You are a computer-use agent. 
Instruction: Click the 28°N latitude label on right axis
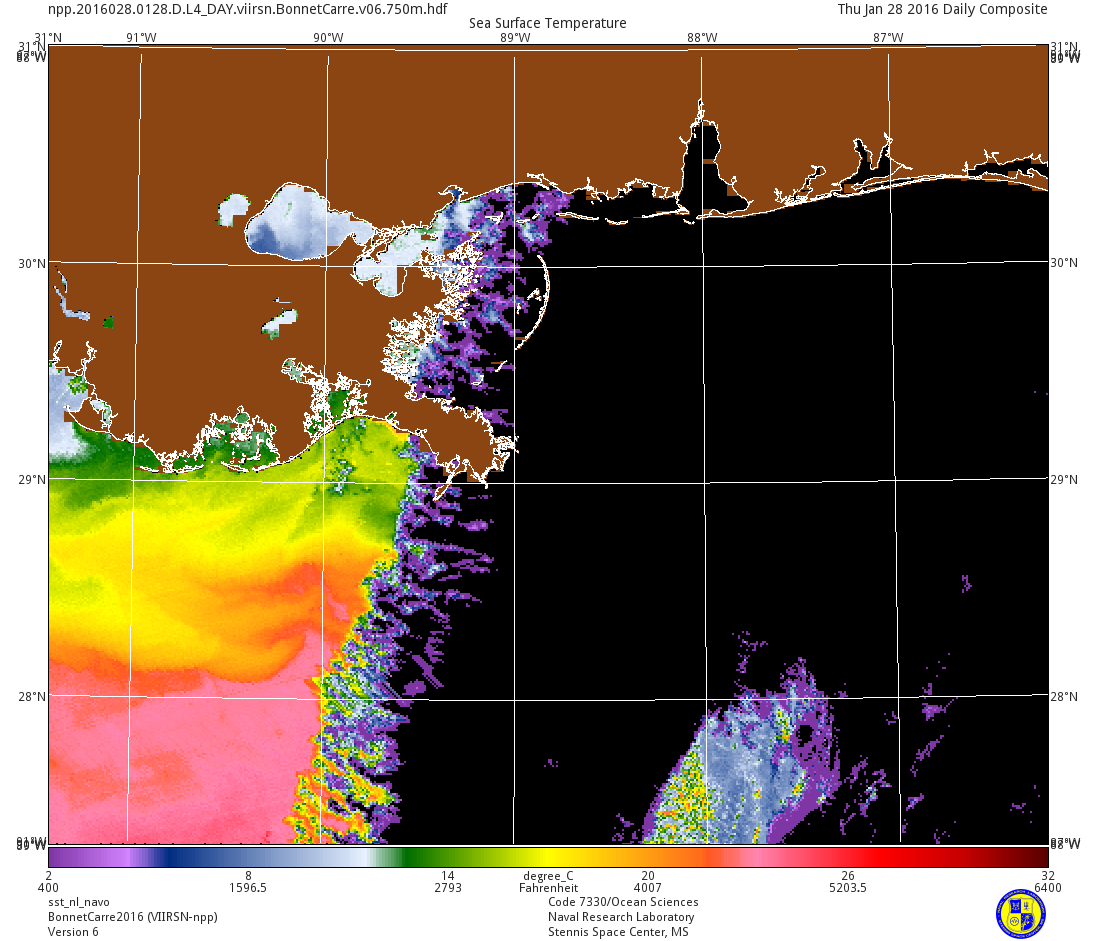1063,696
